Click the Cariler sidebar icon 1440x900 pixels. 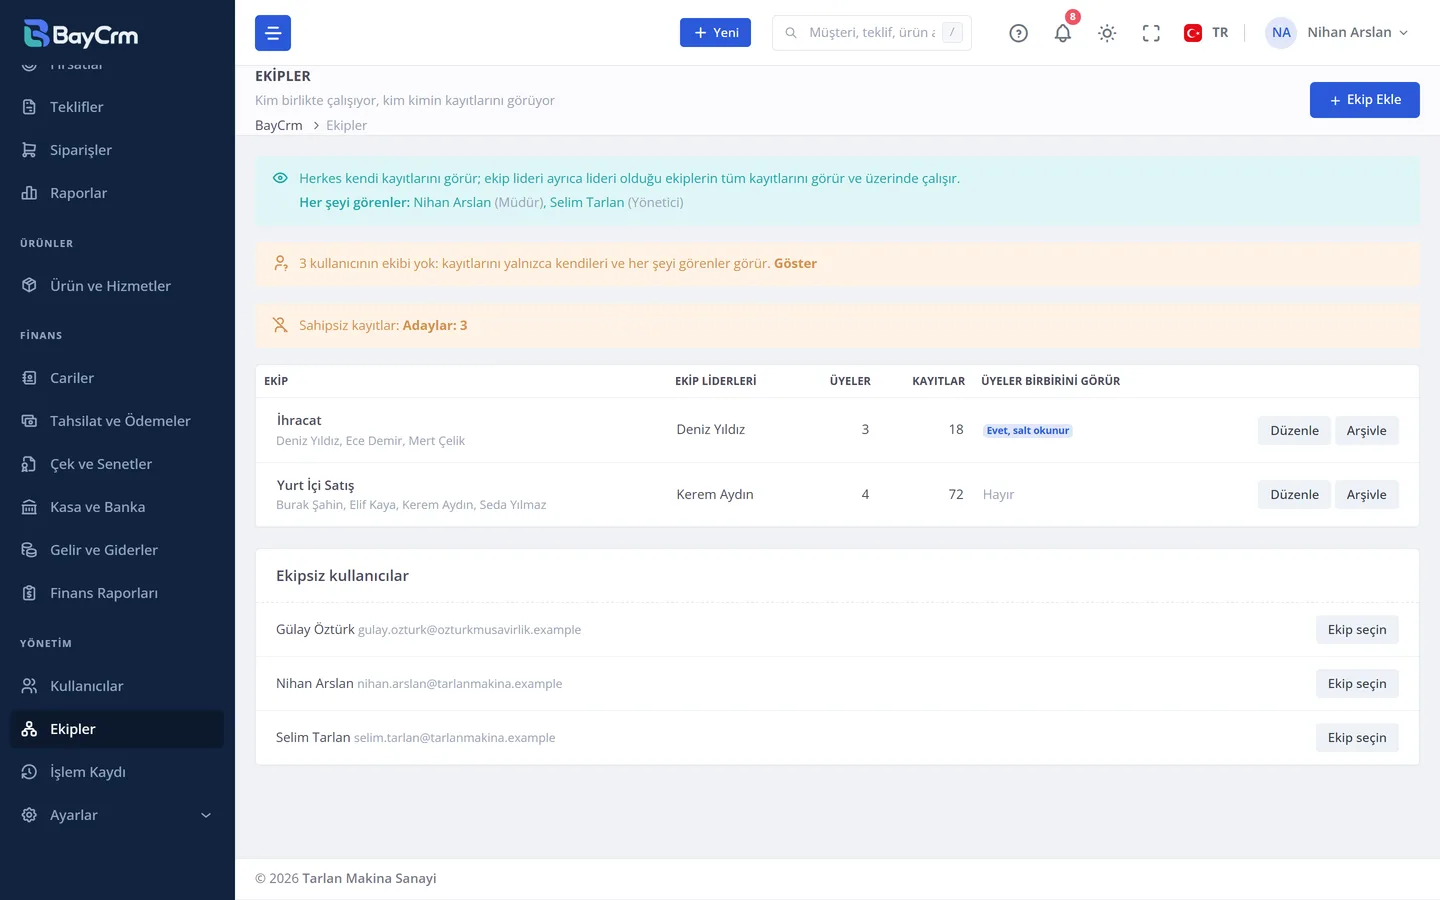click(29, 378)
